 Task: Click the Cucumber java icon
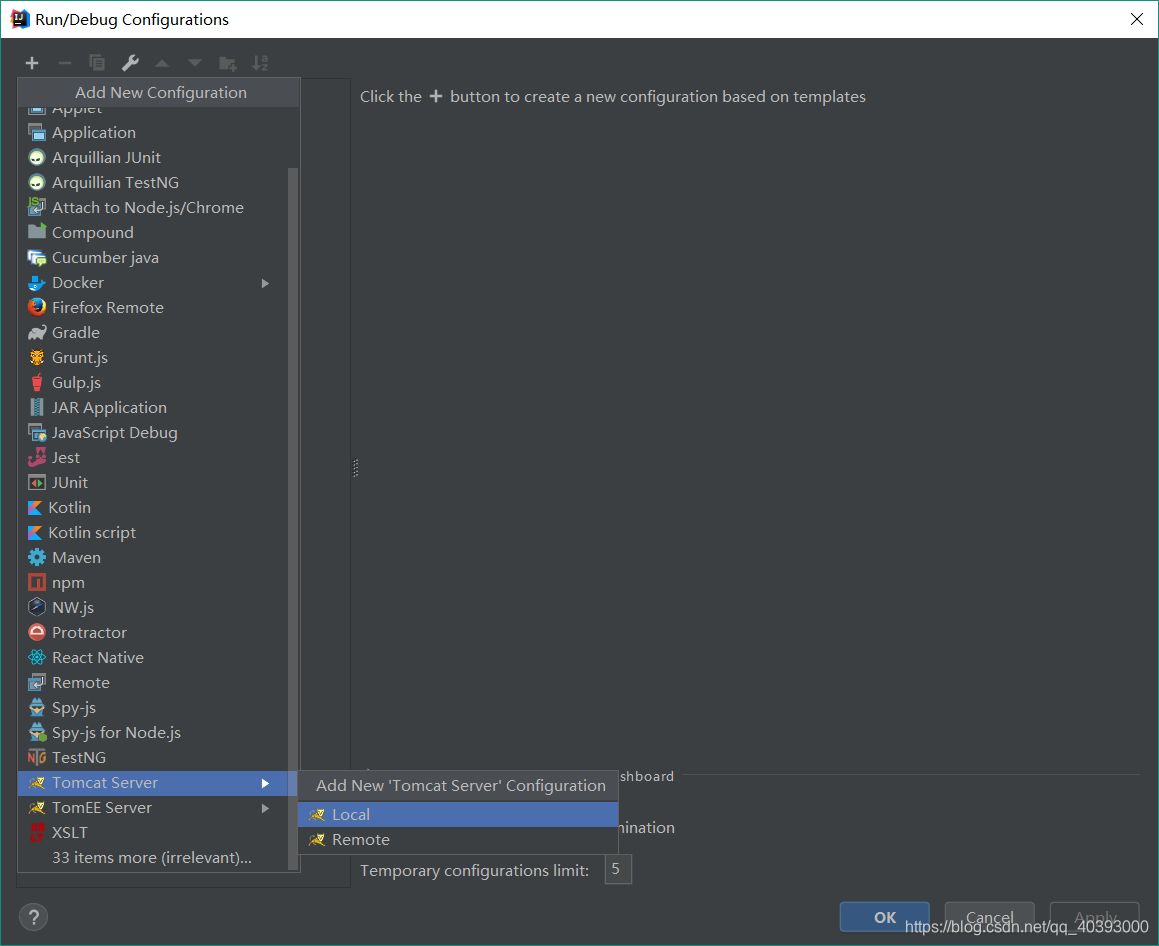click(37, 258)
